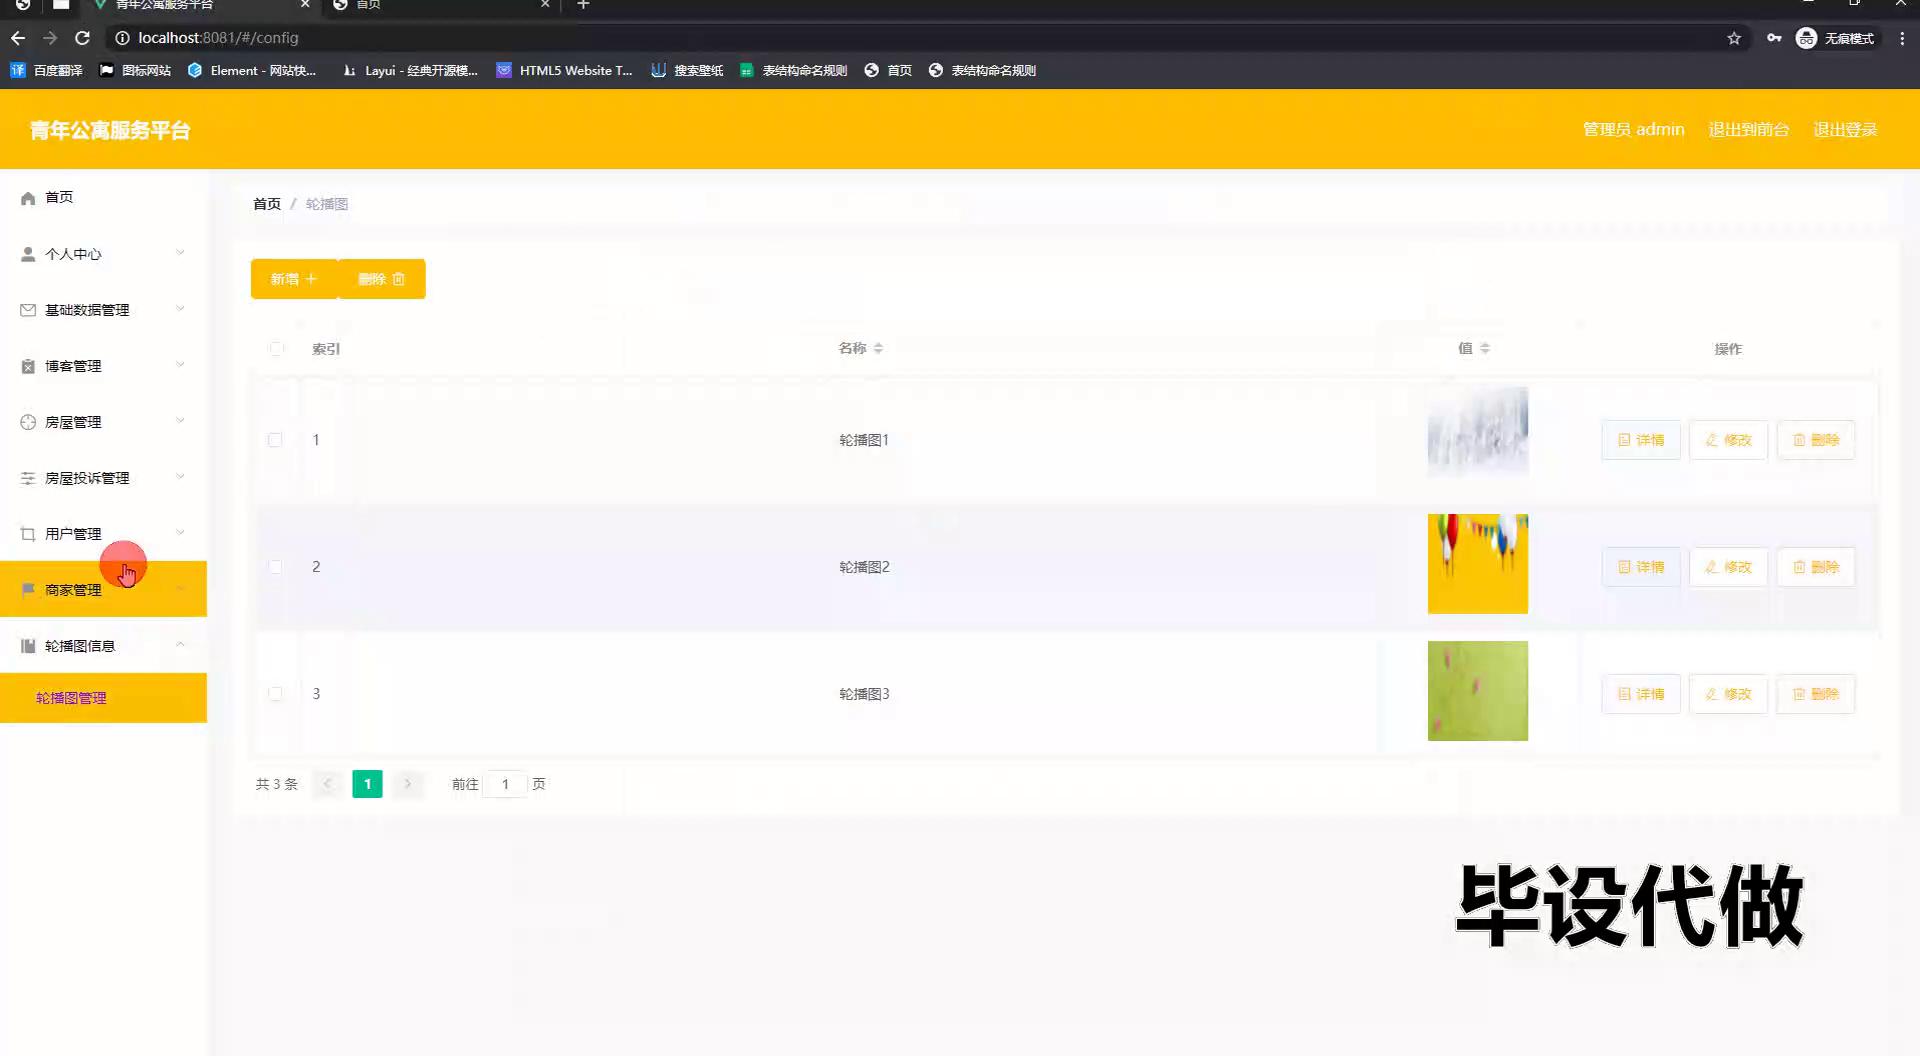The width and height of the screenshot is (1920, 1056).
Task: Click the flag icon beside 商家管理
Action: pyautogui.click(x=28, y=589)
